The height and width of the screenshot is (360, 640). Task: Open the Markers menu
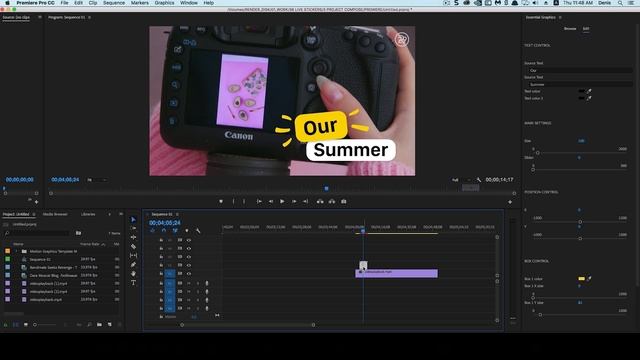pos(140,3)
